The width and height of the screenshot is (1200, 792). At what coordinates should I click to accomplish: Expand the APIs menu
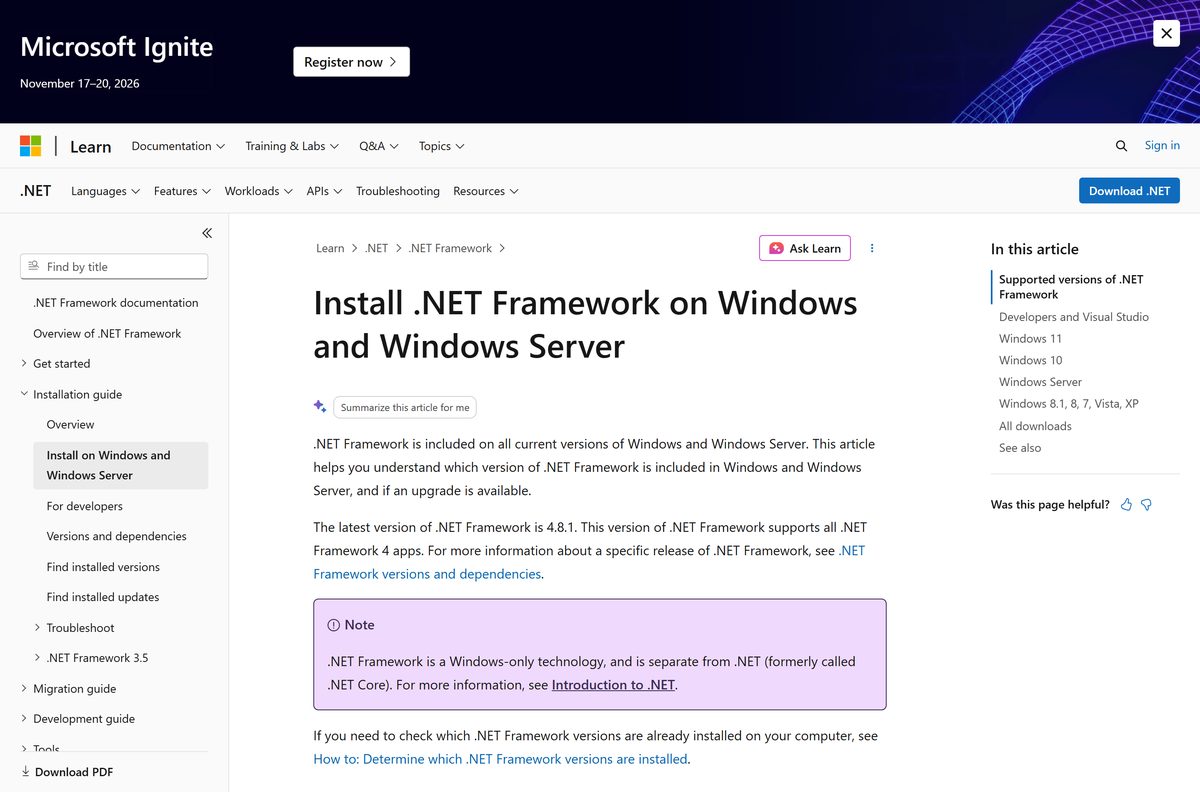tap(324, 191)
